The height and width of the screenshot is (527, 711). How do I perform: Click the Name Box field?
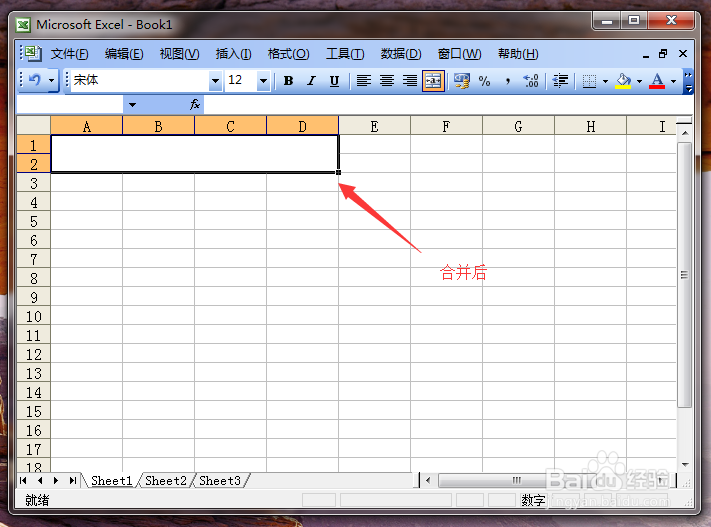click(x=70, y=105)
